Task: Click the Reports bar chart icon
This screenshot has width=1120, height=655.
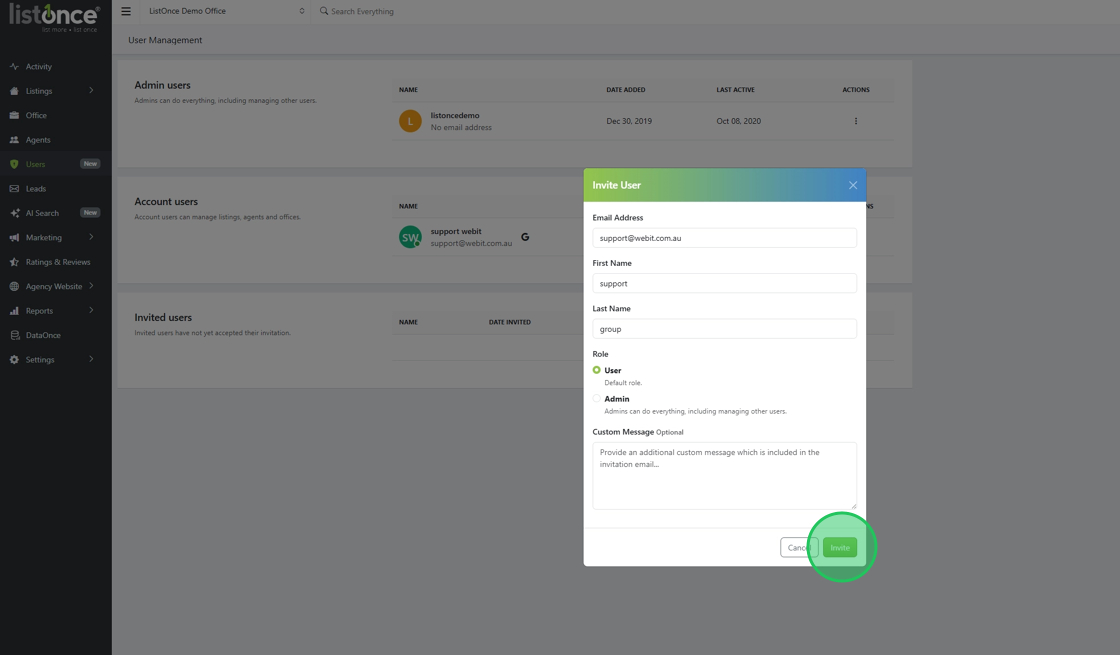Action: [x=14, y=311]
